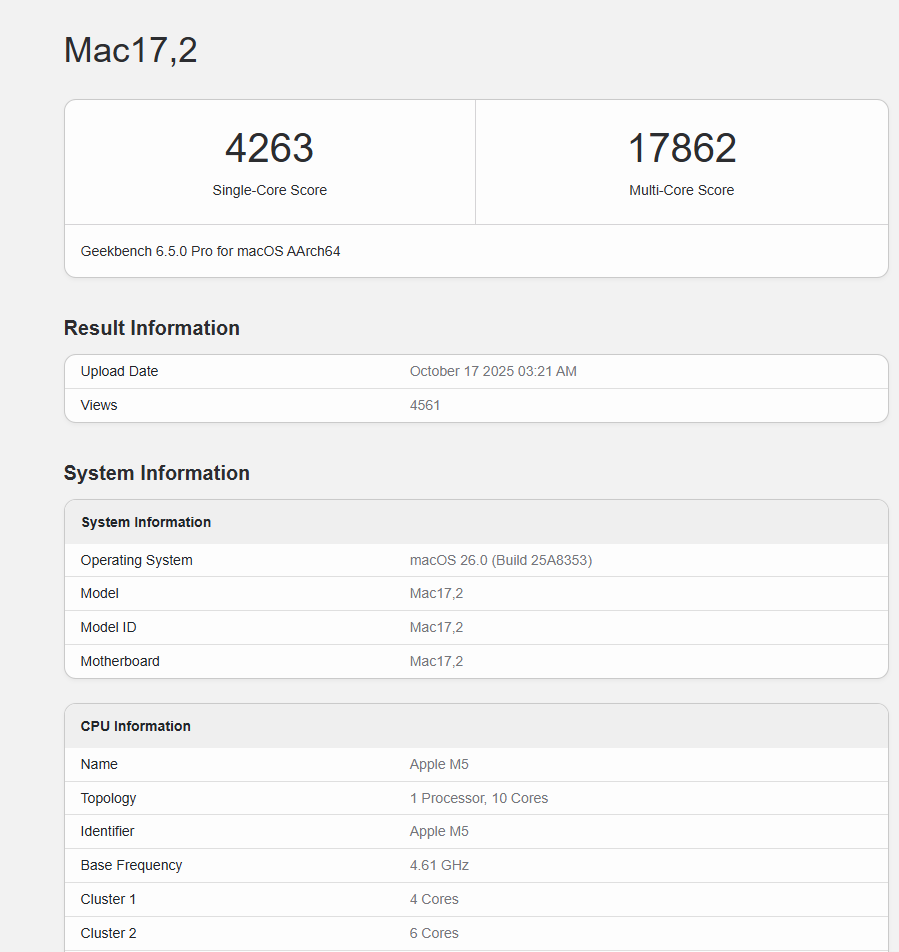Click the Identifier row label
899x952 pixels.
point(107,831)
